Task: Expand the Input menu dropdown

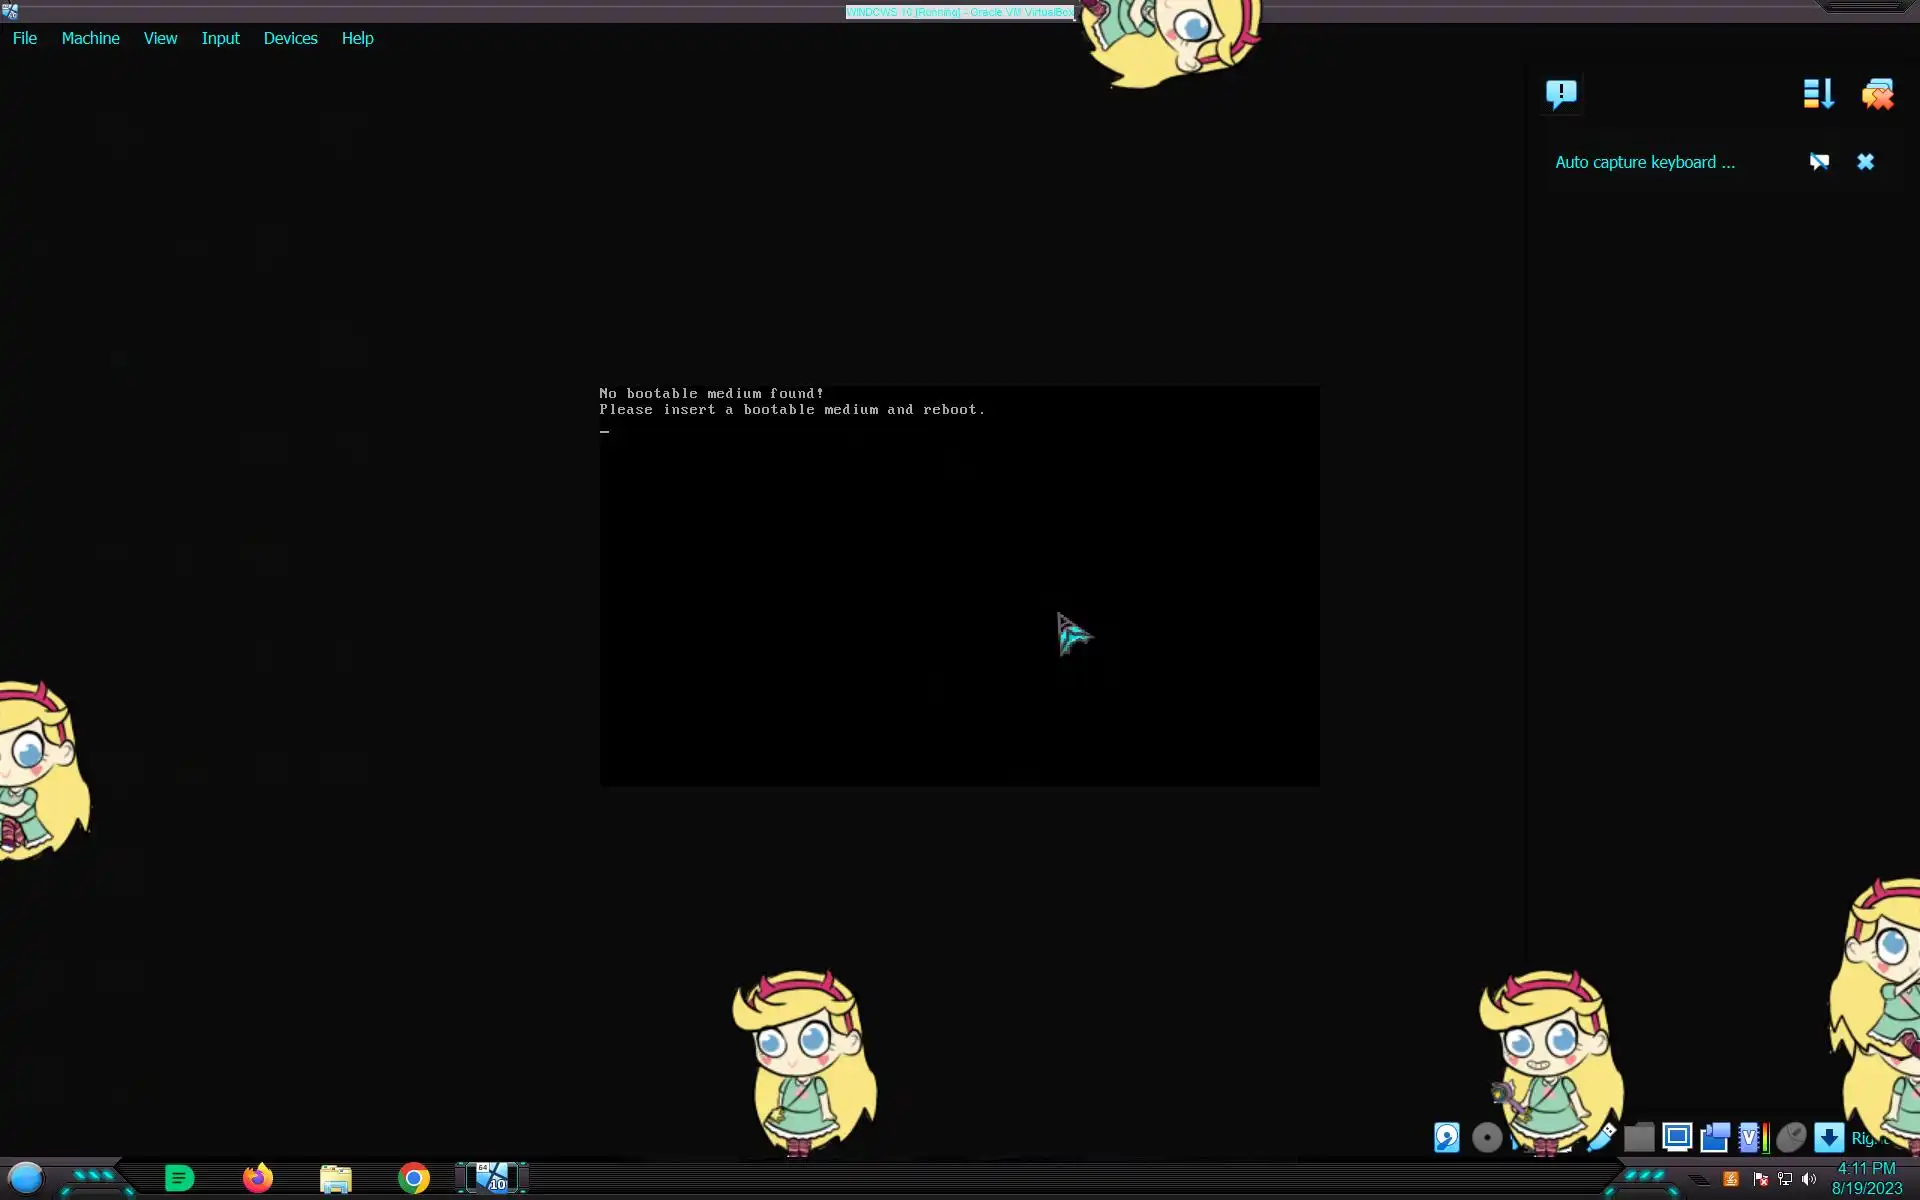Action: 220,38
